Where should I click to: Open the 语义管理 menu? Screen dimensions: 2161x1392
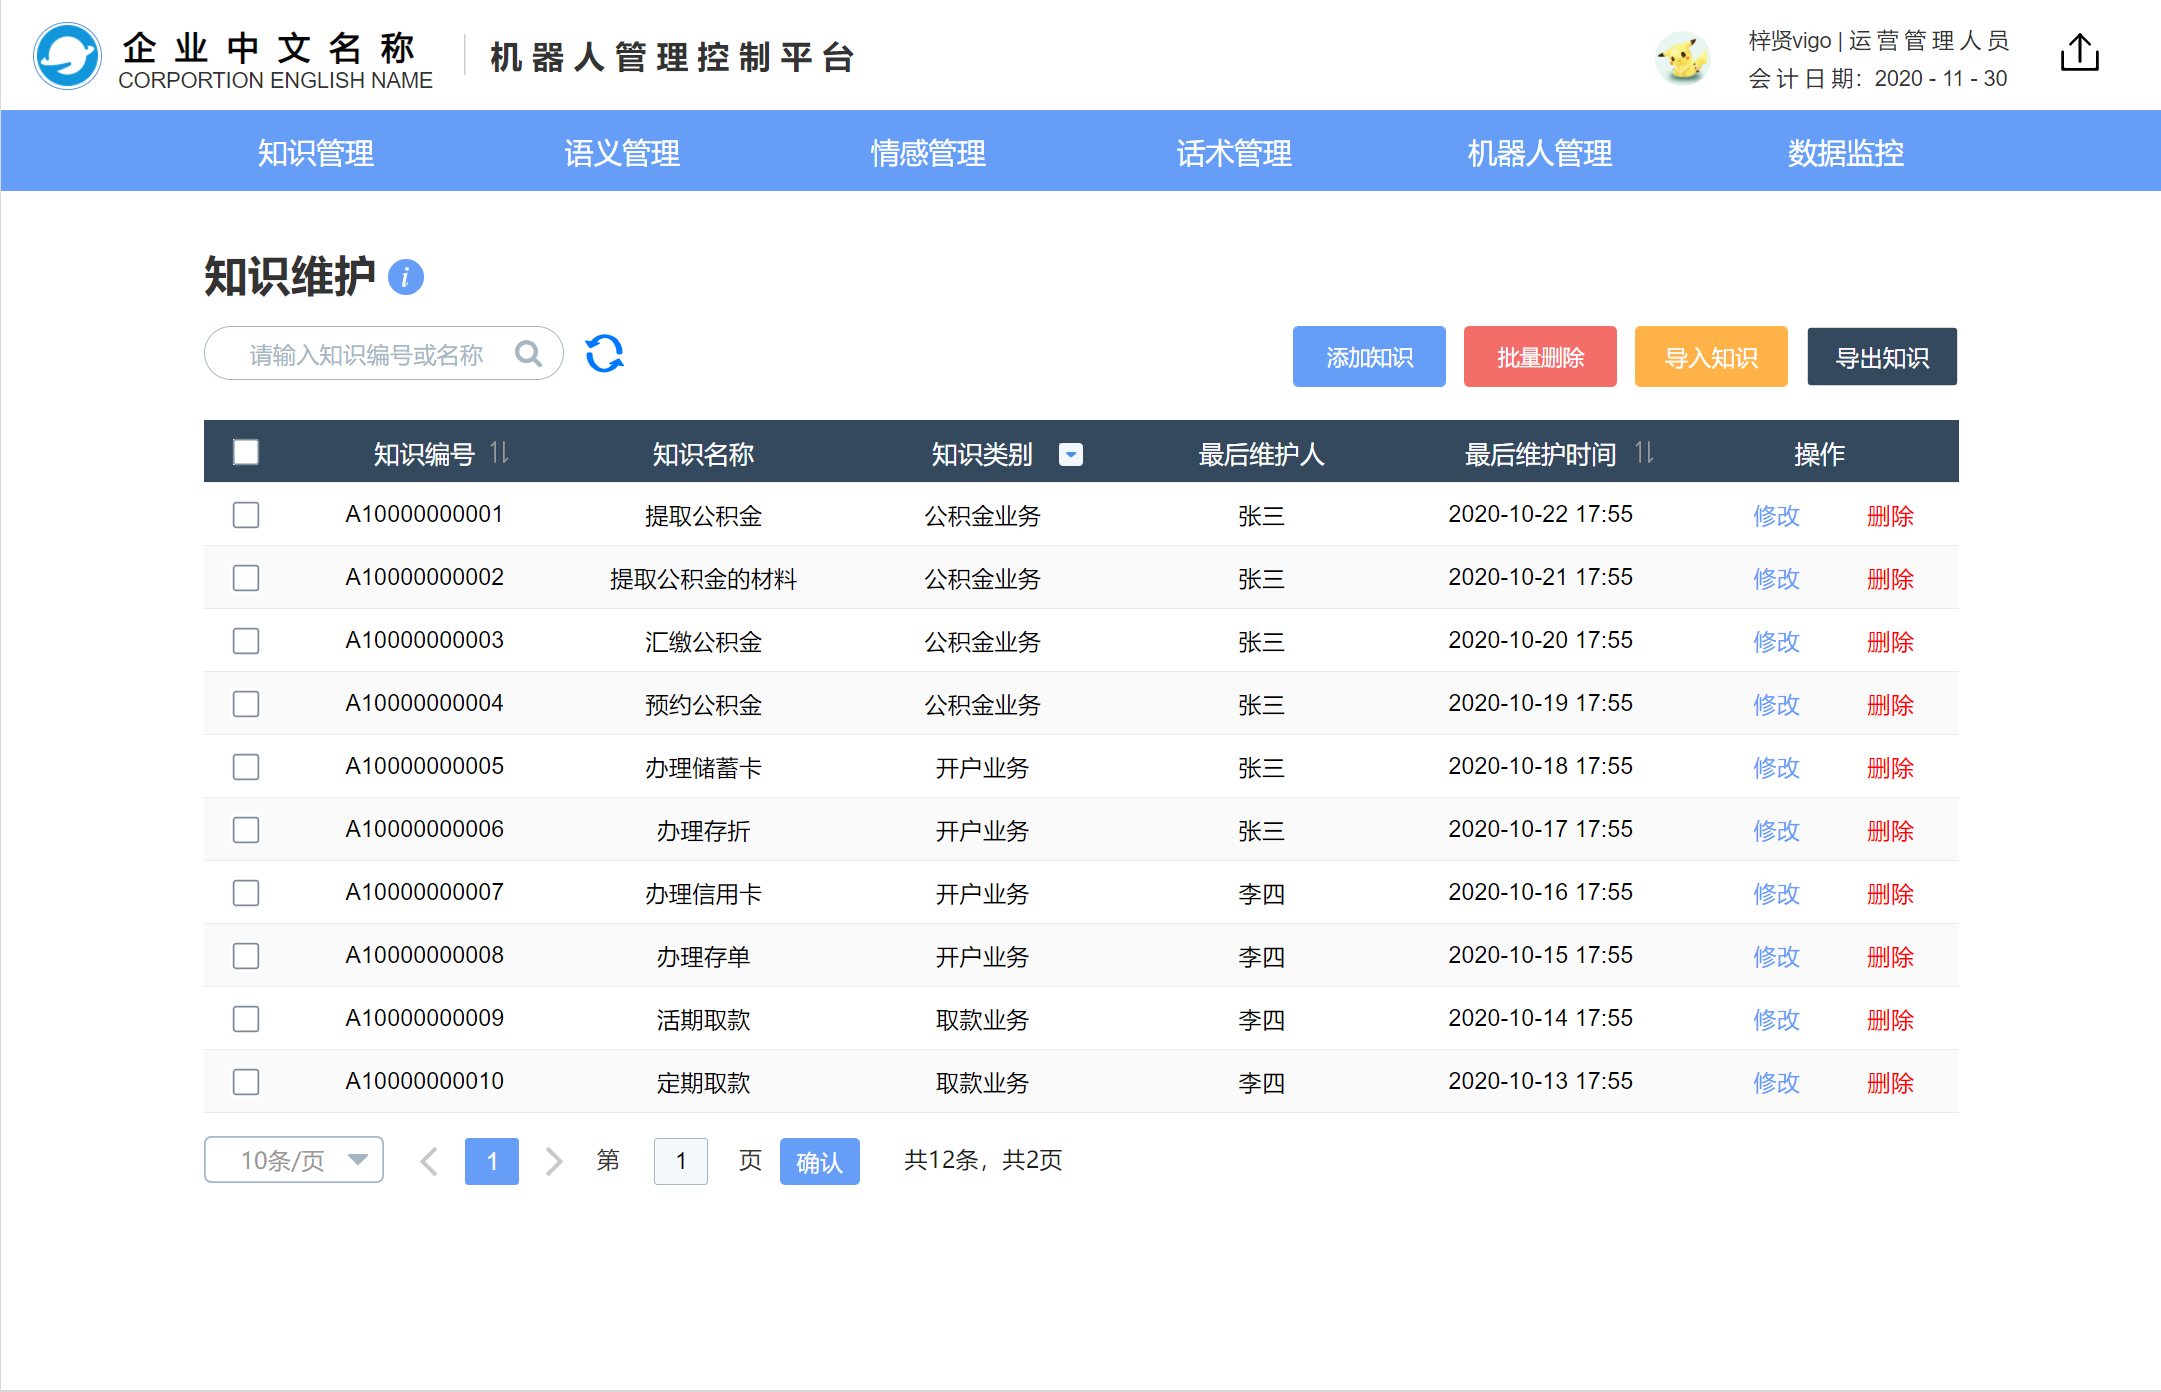(621, 152)
